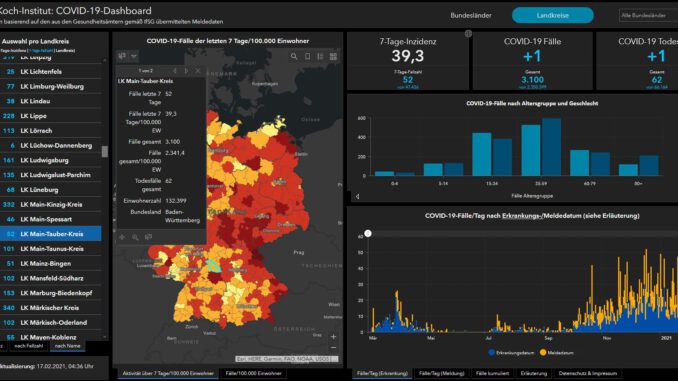
Task: Select LK Lippe in the list
Action: click(x=51, y=116)
